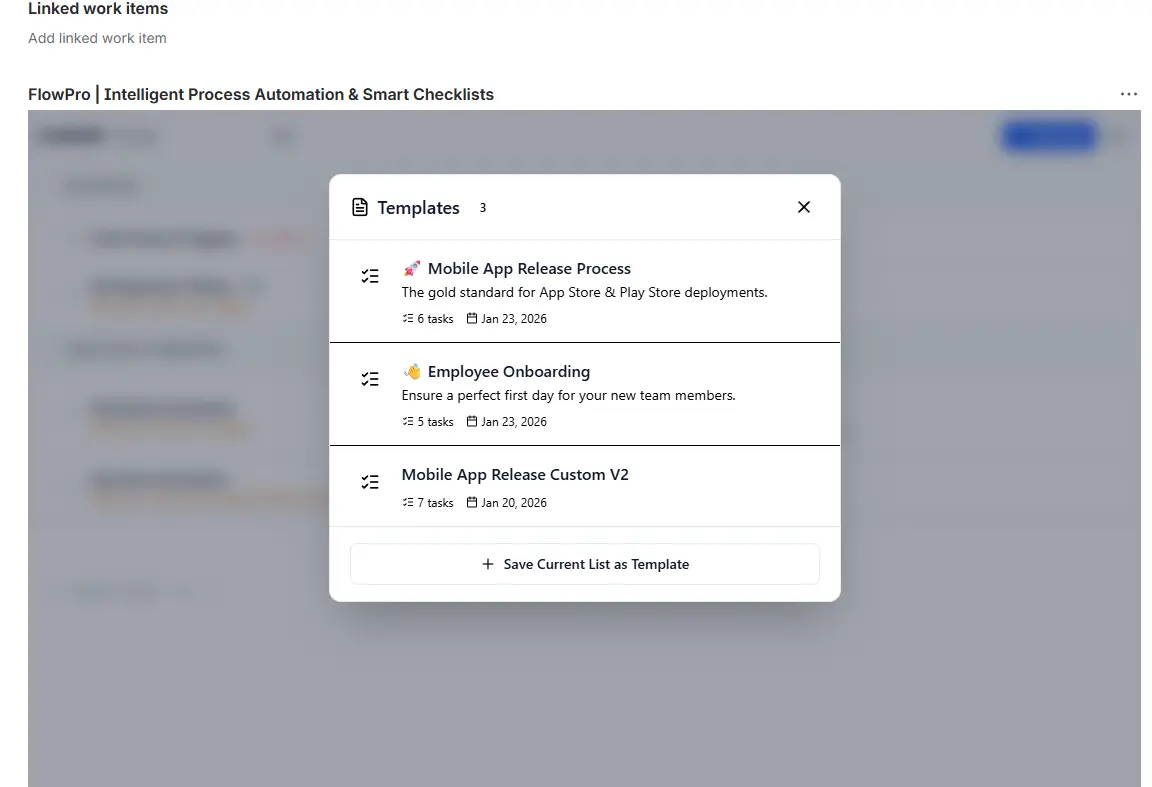Select the Employee Onboarding template
This screenshot has width=1152, height=787.
508,371
